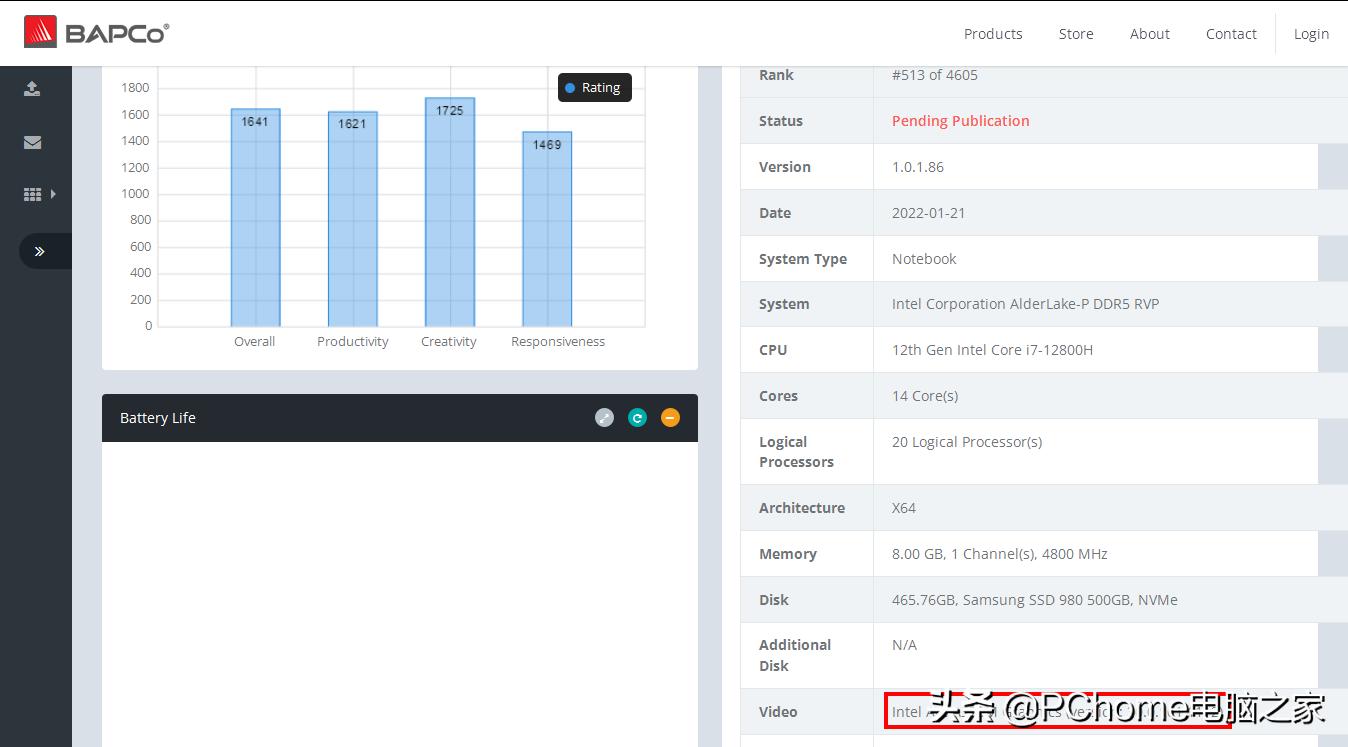
Task: Select the apps grid icon in the sidebar
Action: click(x=30, y=194)
